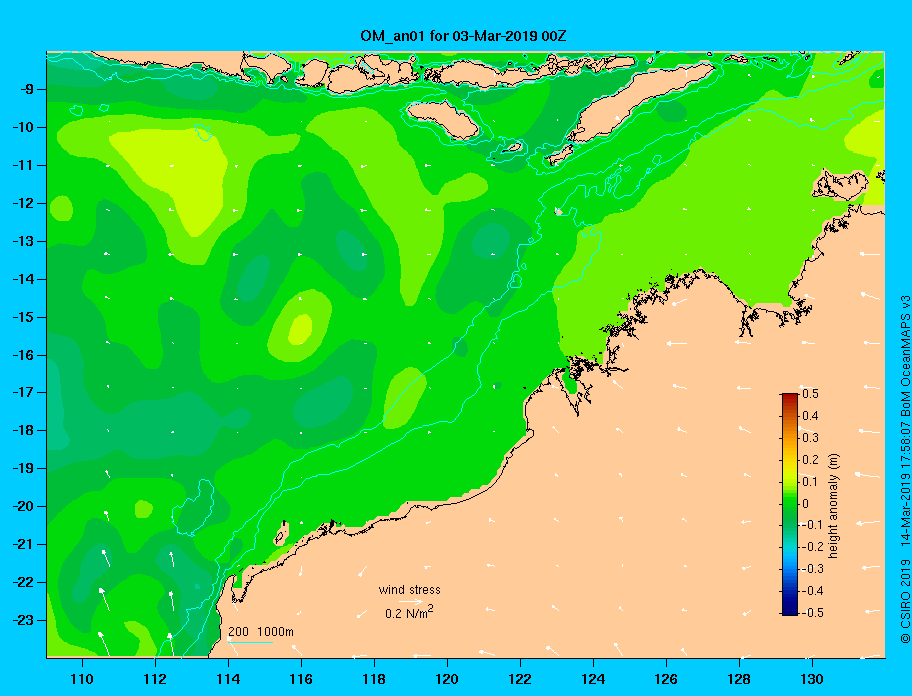Click the 126 longitude axis label
Screen dimensions: 912x696
click(666, 679)
